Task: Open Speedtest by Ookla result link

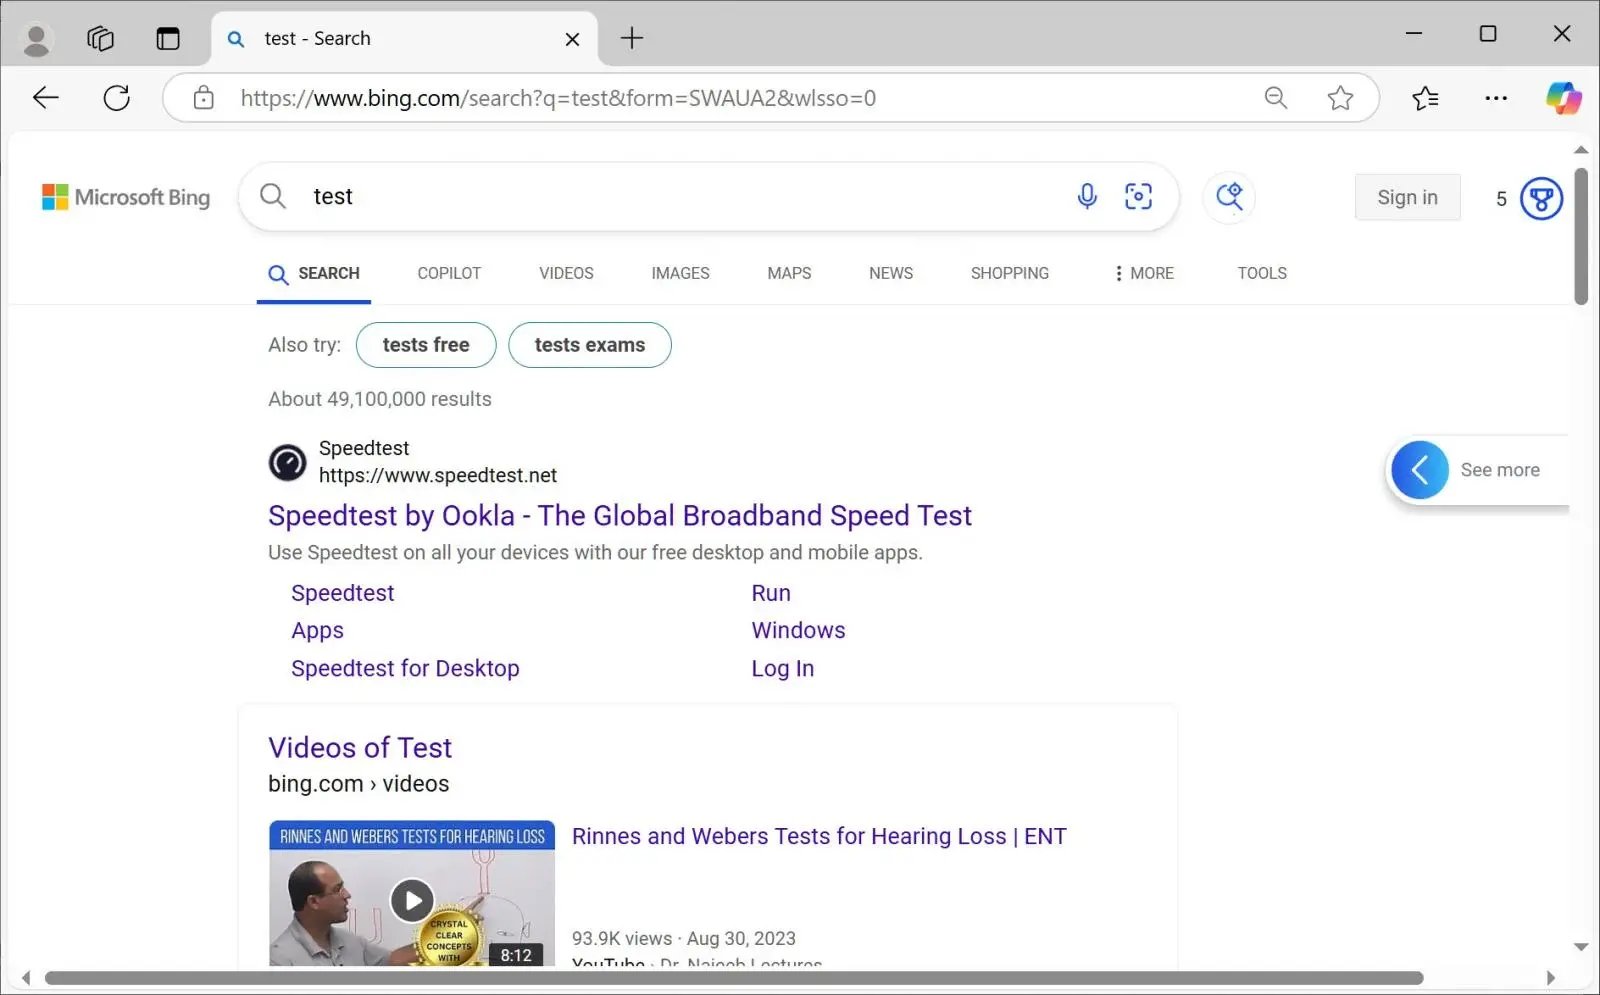Action: (619, 516)
